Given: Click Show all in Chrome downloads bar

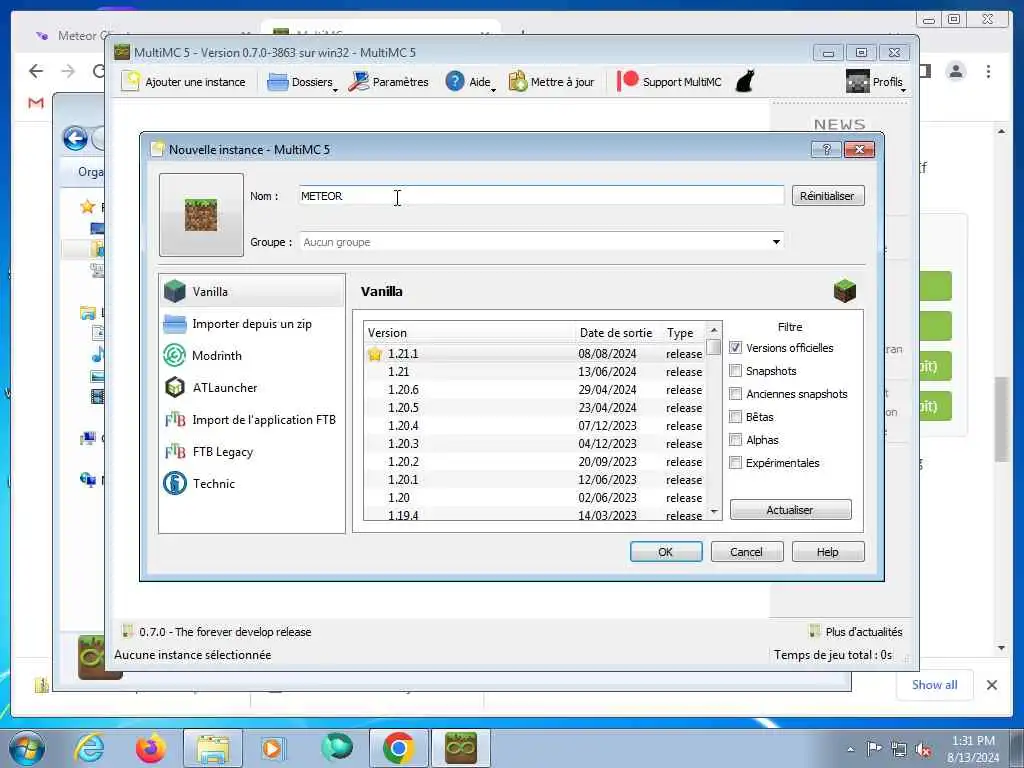Looking at the screenshot, I should point(935,684).
